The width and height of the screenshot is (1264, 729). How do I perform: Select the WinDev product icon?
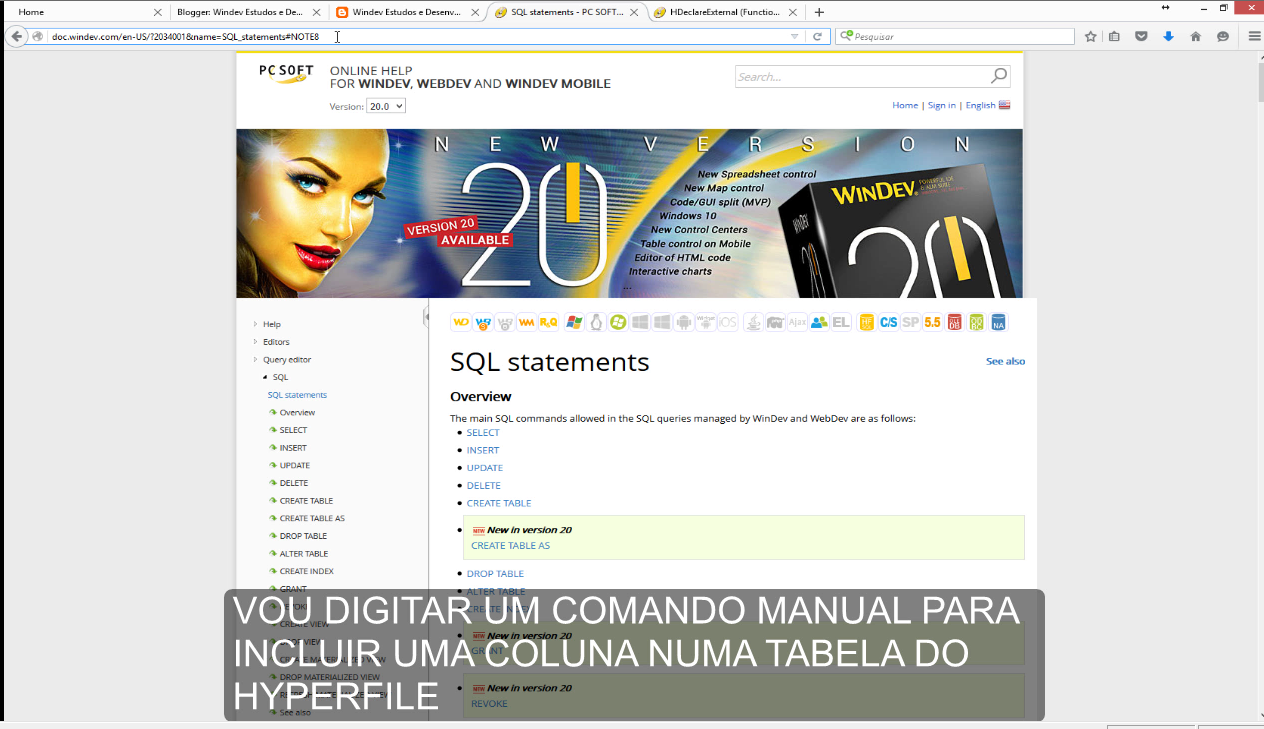click(x=460, y=322)
